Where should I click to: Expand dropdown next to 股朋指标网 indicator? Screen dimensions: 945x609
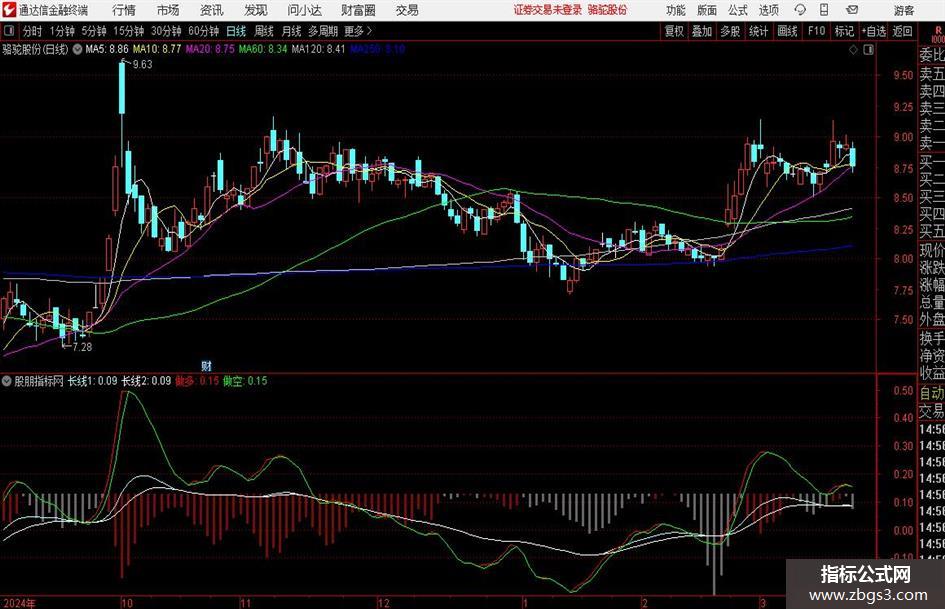[7, 381]
